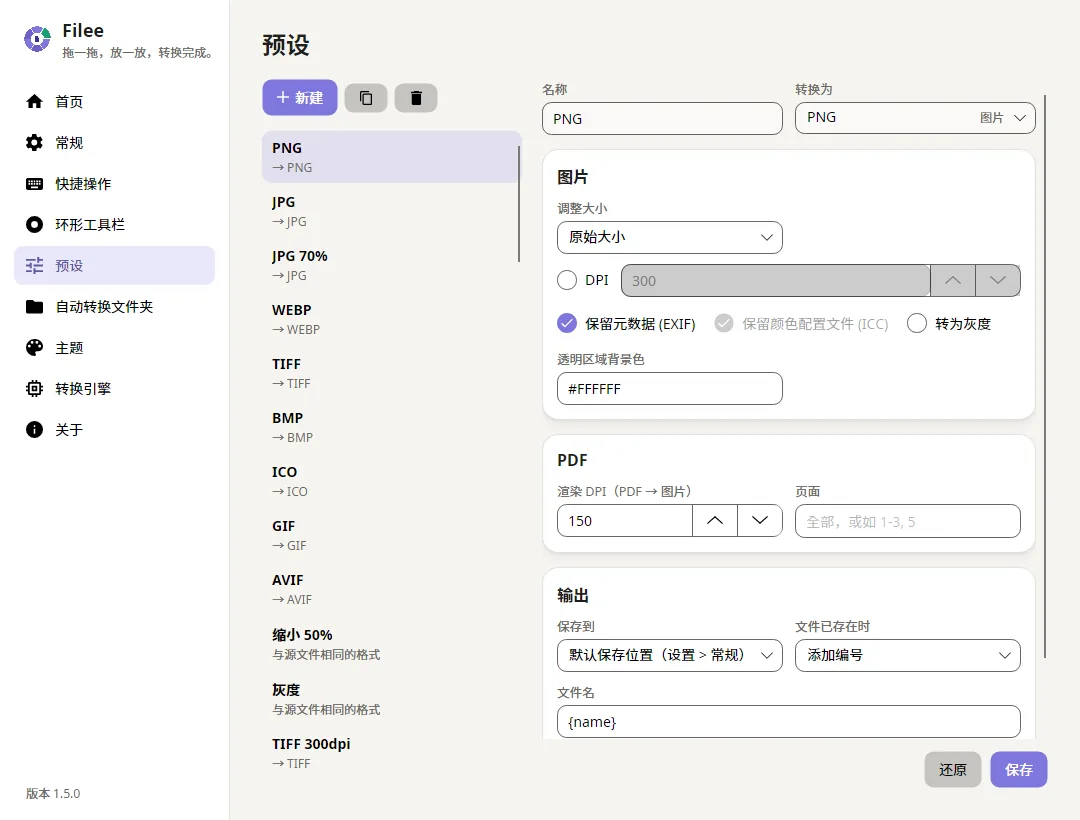Open the 常规 settings page
The image size is (1080, 820).
[x=114, y=143]
